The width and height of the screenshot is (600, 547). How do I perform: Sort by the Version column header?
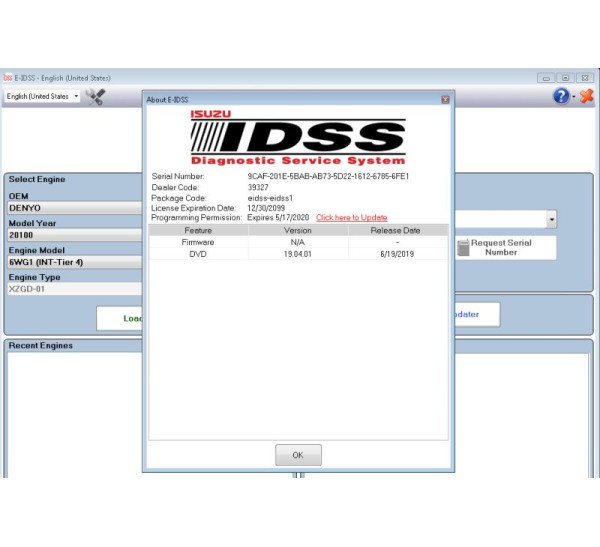click(x=298, y=230)
